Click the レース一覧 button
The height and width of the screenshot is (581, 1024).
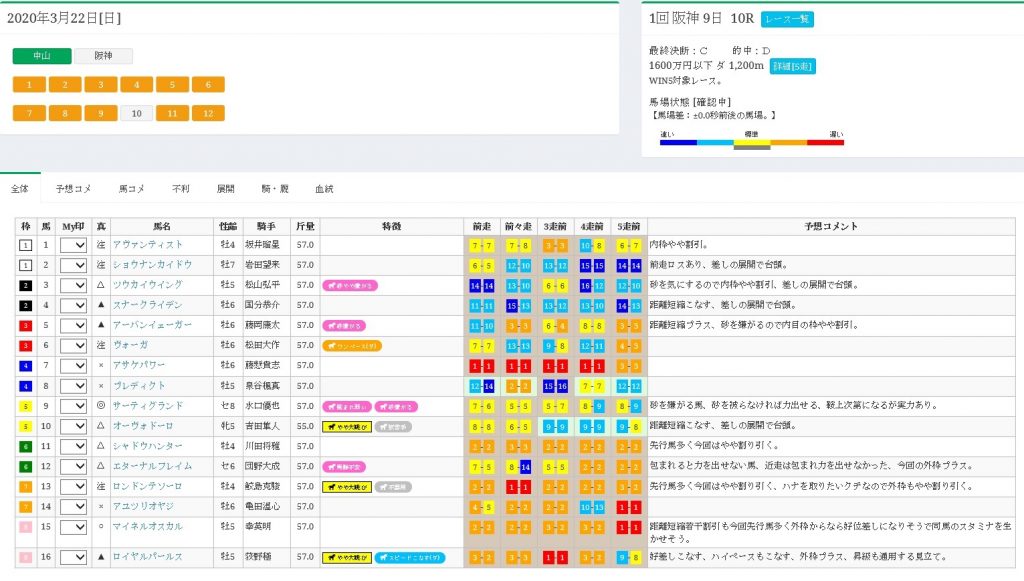click(x=787, y=19)
